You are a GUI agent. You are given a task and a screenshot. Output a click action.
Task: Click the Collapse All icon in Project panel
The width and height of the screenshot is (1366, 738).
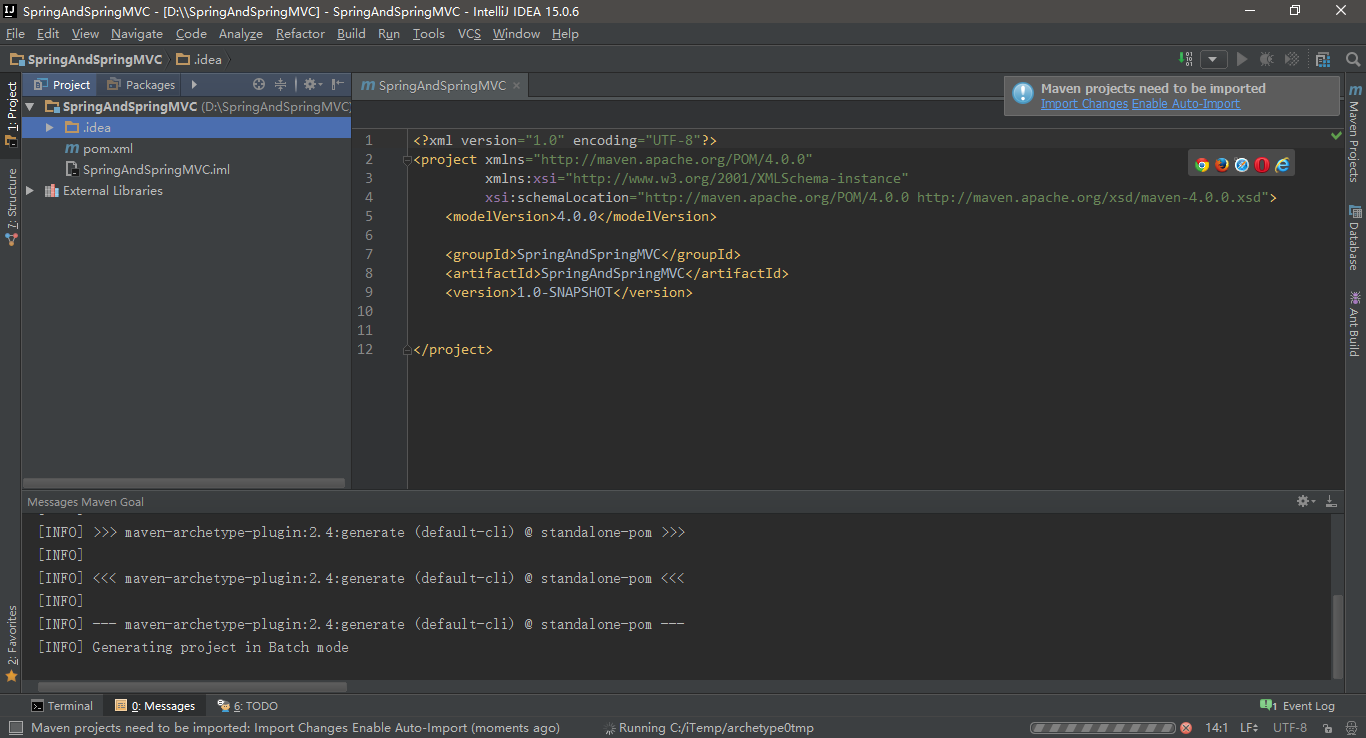click(x=281, y=85)
